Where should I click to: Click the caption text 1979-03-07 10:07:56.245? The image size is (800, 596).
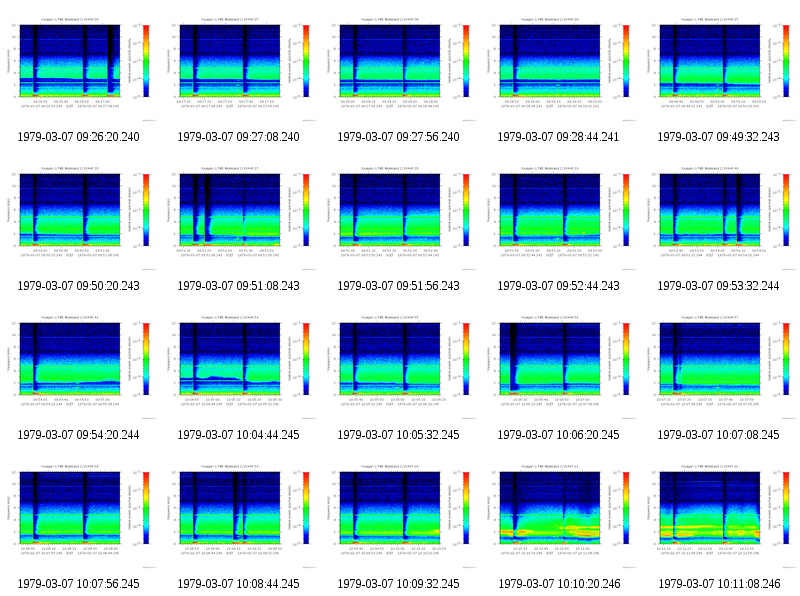[79, 584]
